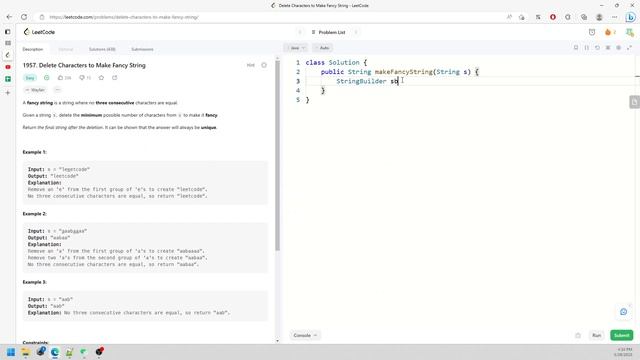Image resolution: width=640 pixels, height=360 pixels.
Task: Select the Editorial tab
Action: (66, 49)
